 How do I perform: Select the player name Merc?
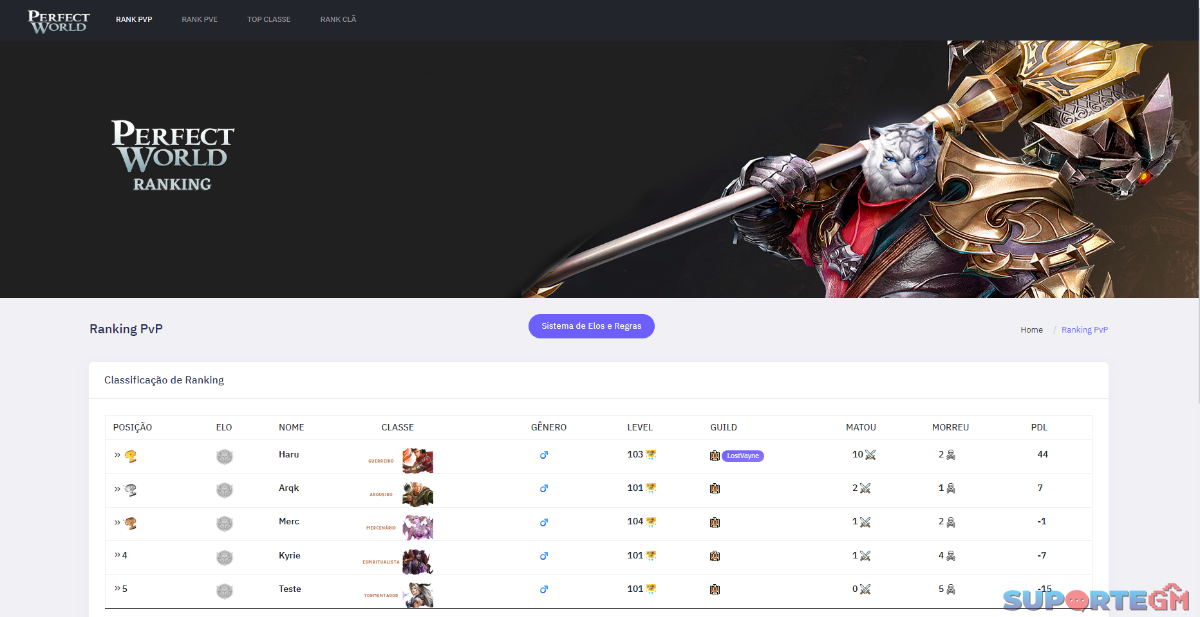pyautogui.click(x=289, y=521)
